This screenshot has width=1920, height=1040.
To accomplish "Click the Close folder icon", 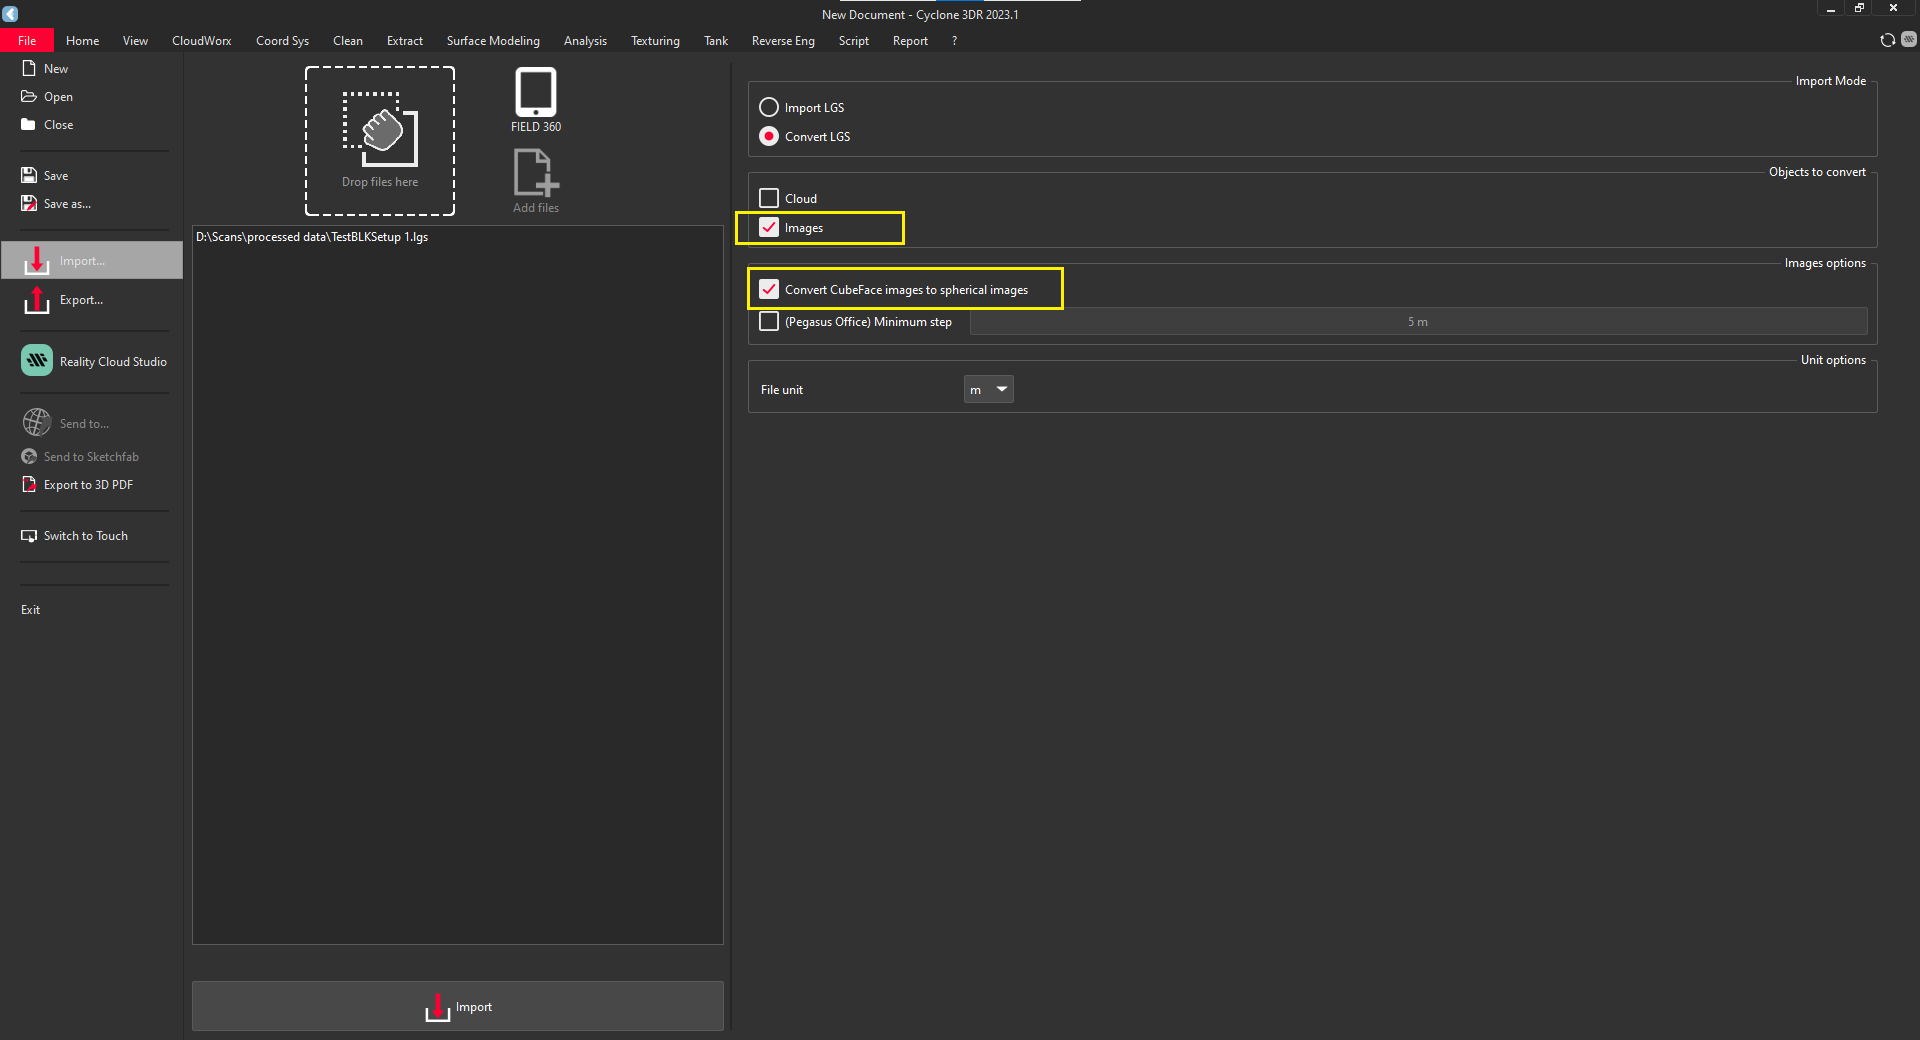I will (x=29, y=125).
